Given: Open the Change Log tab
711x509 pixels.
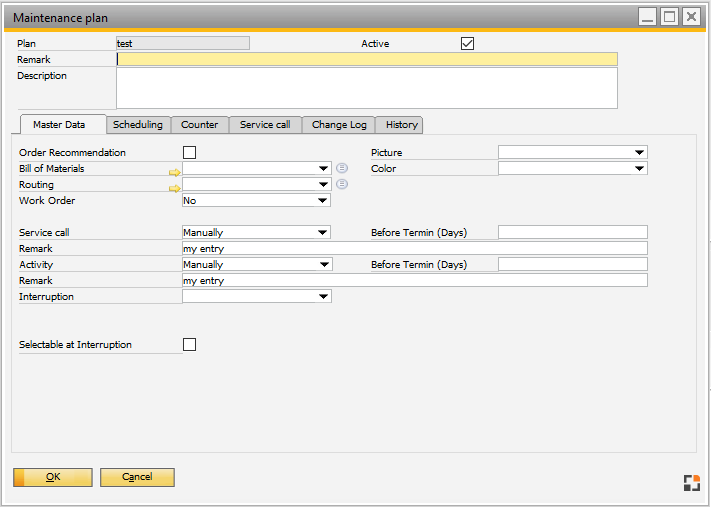Looking at the screenshot, I should pos(339,125).
